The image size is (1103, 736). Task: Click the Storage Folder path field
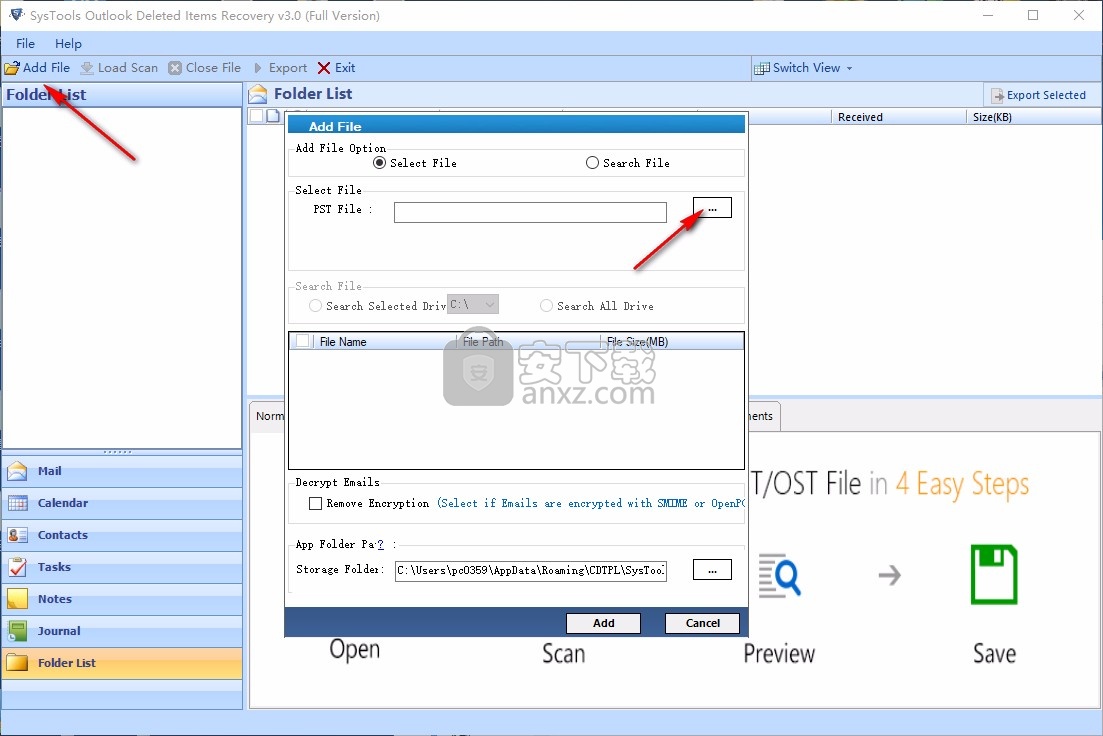click(x=530, y=571)
